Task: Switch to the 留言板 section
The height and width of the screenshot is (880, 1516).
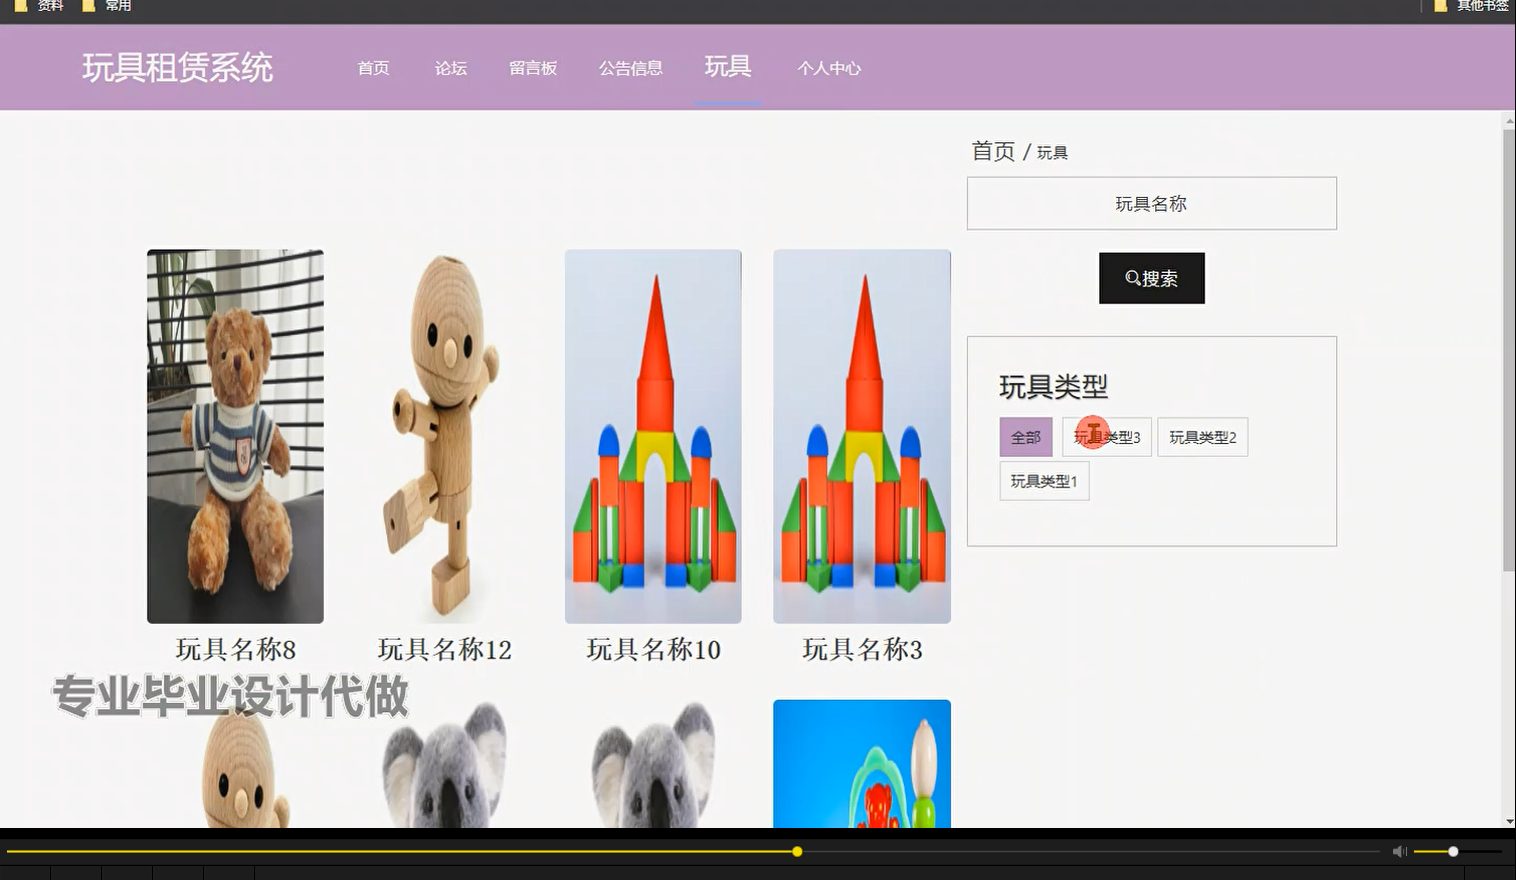Action: point(532,68)
